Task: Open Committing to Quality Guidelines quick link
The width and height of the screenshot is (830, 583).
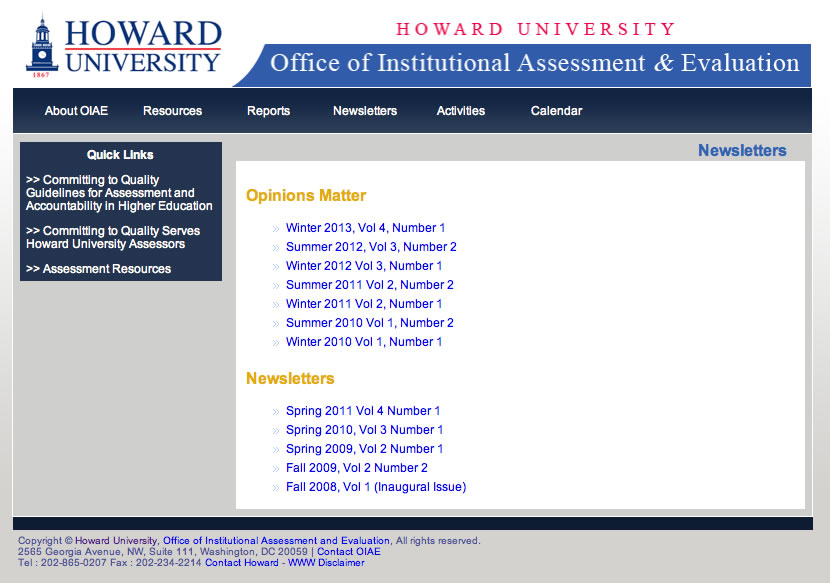Action: (x=119, y=193)
